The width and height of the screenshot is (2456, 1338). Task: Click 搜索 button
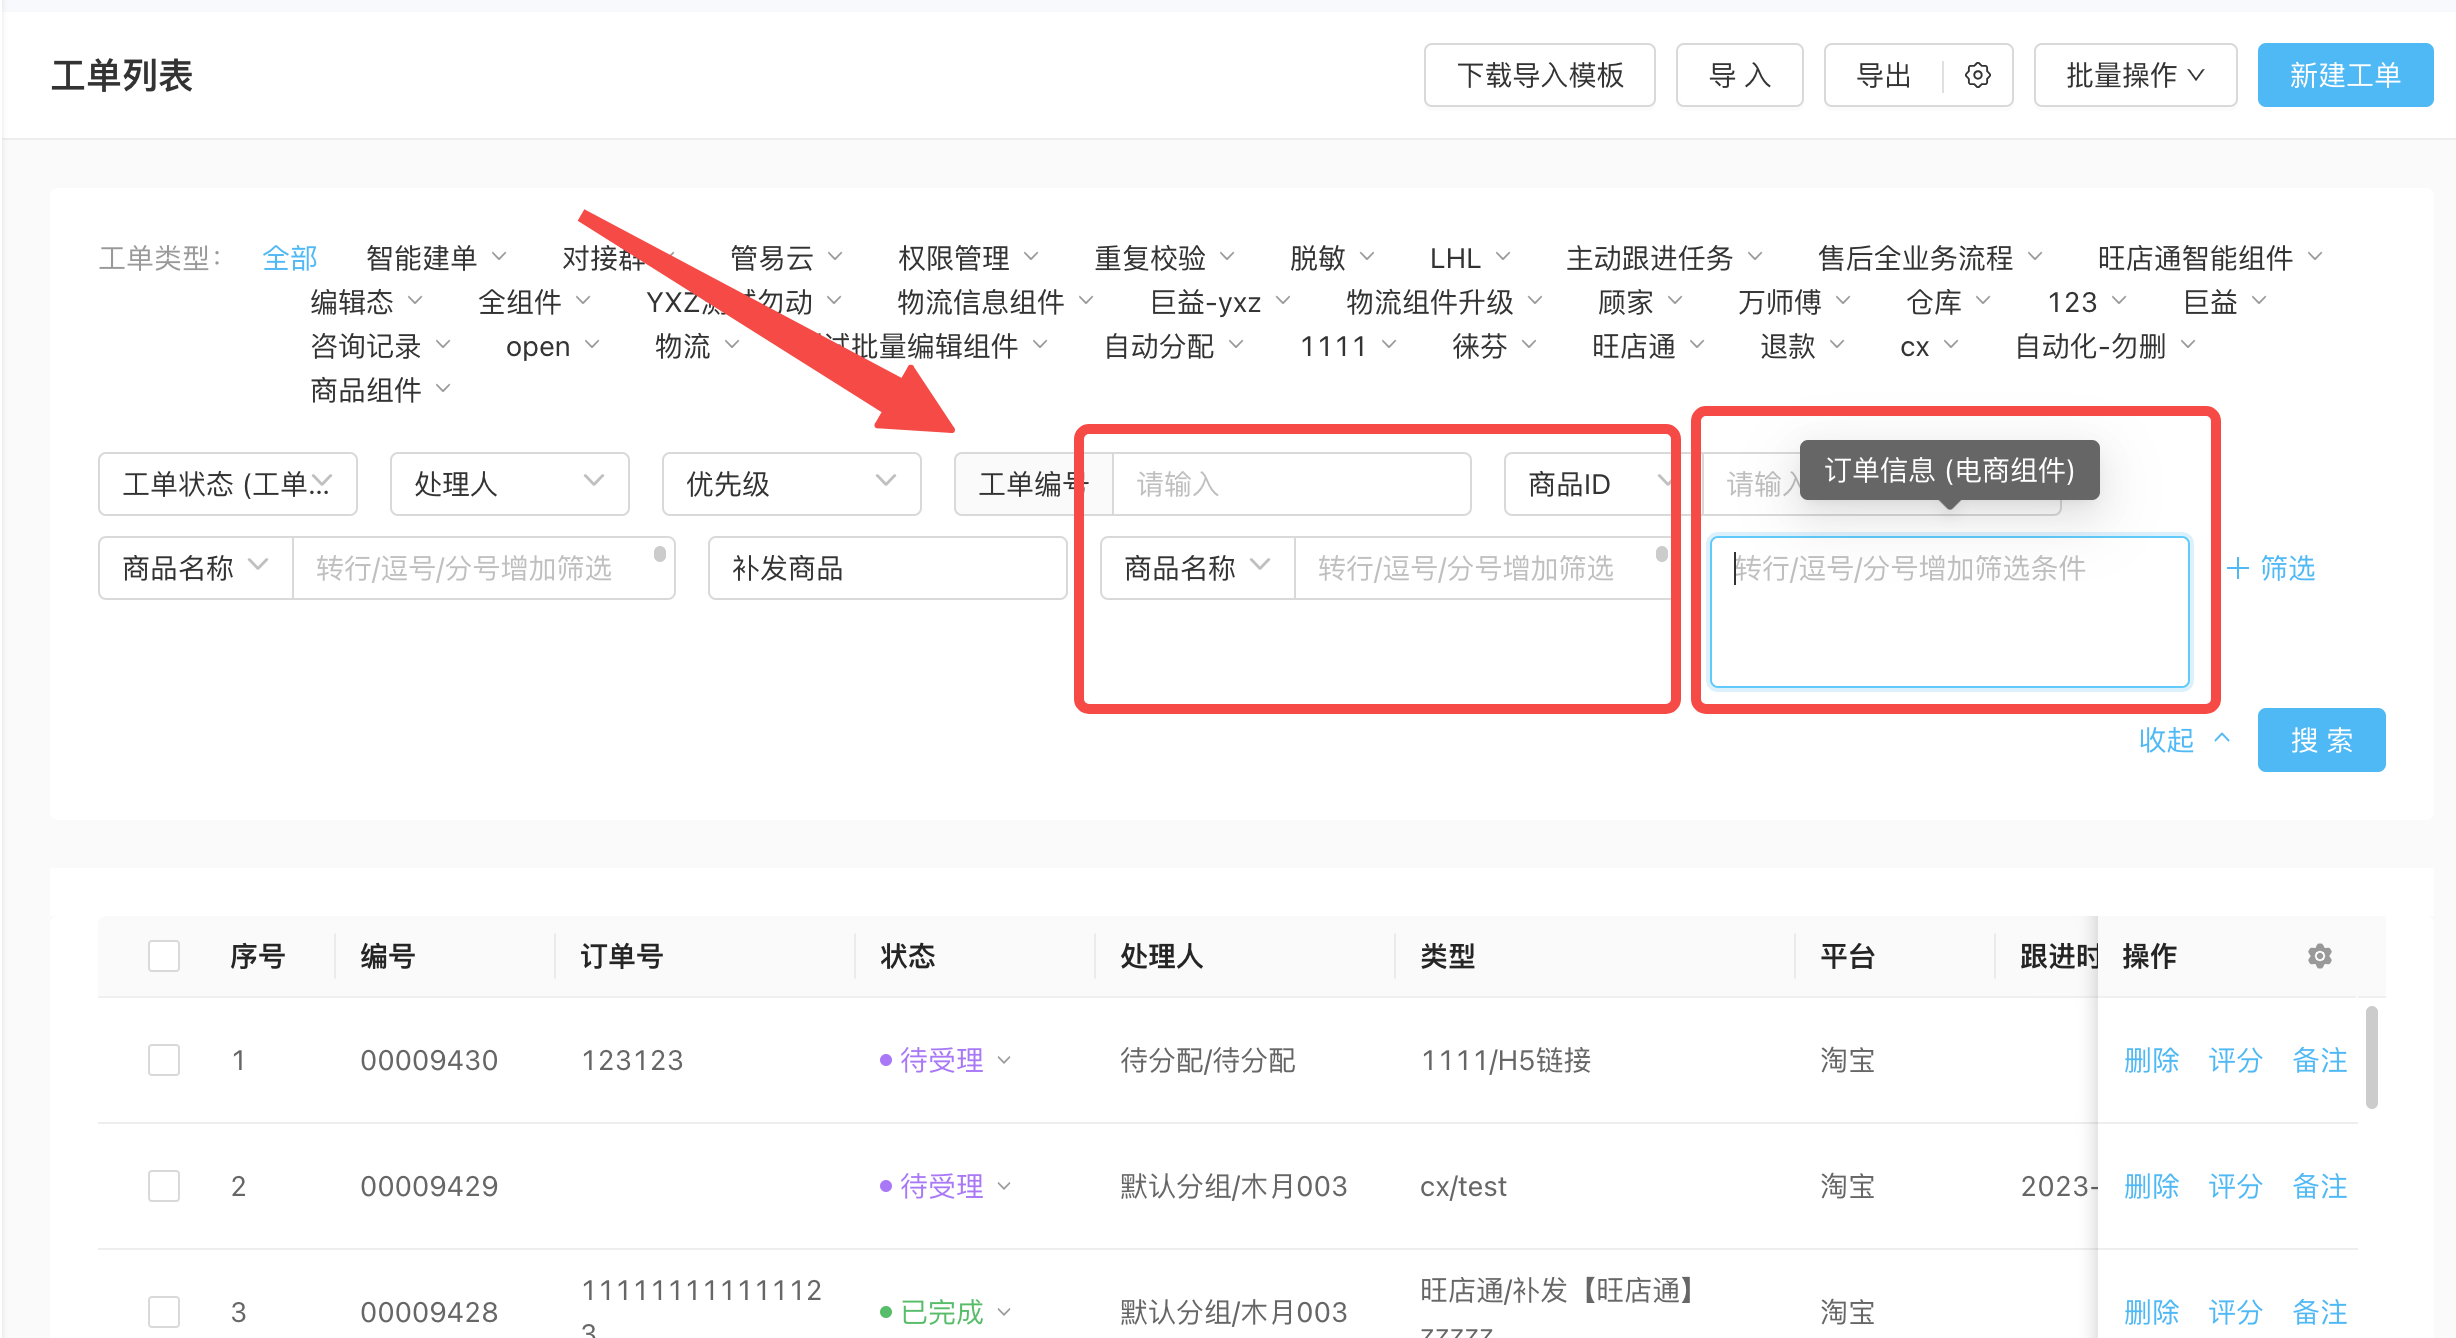[x=2321, y=740]
